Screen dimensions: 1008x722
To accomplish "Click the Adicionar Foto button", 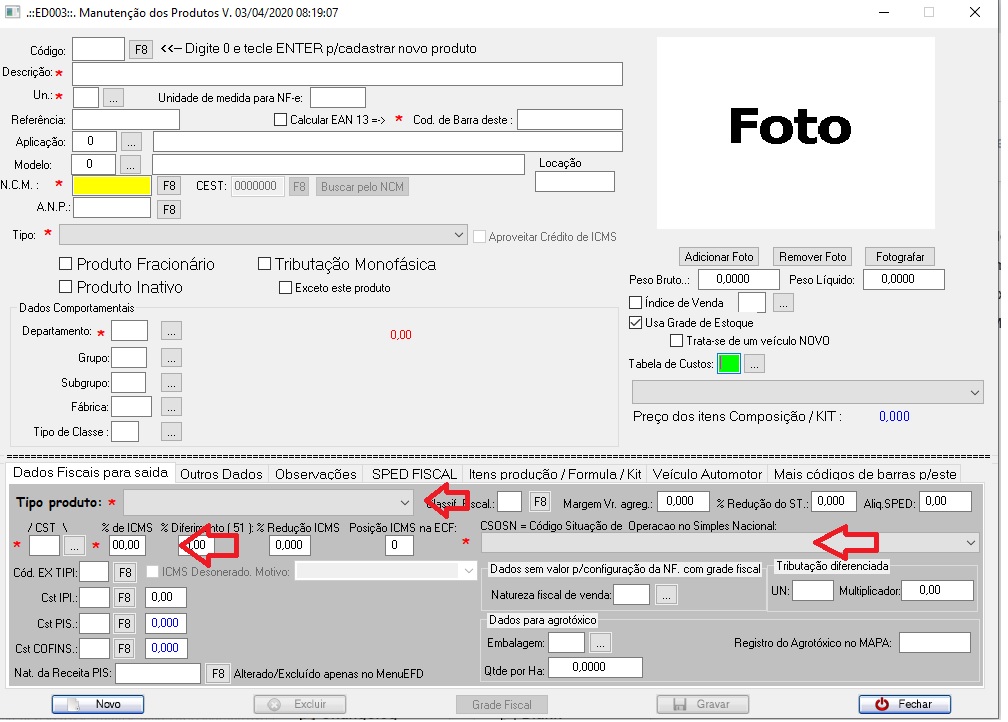I will point(718,257).
